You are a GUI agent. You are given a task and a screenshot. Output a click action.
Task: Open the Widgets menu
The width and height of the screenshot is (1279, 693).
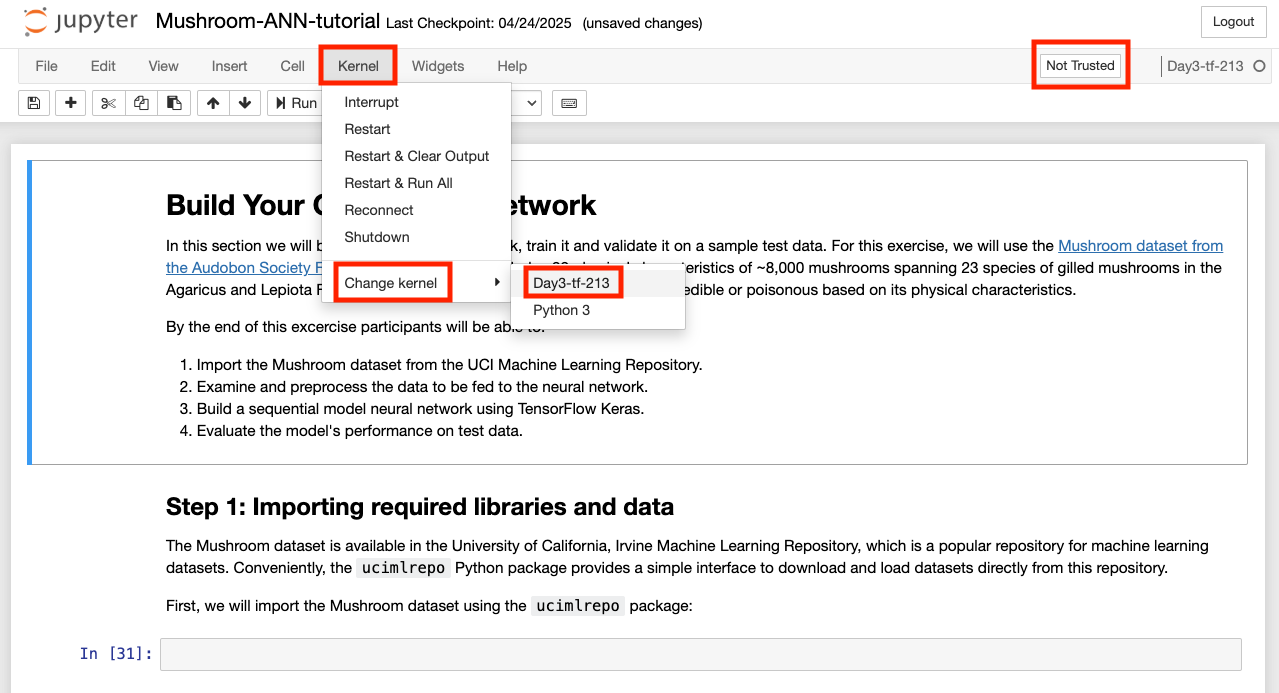[x=438, y=66]
